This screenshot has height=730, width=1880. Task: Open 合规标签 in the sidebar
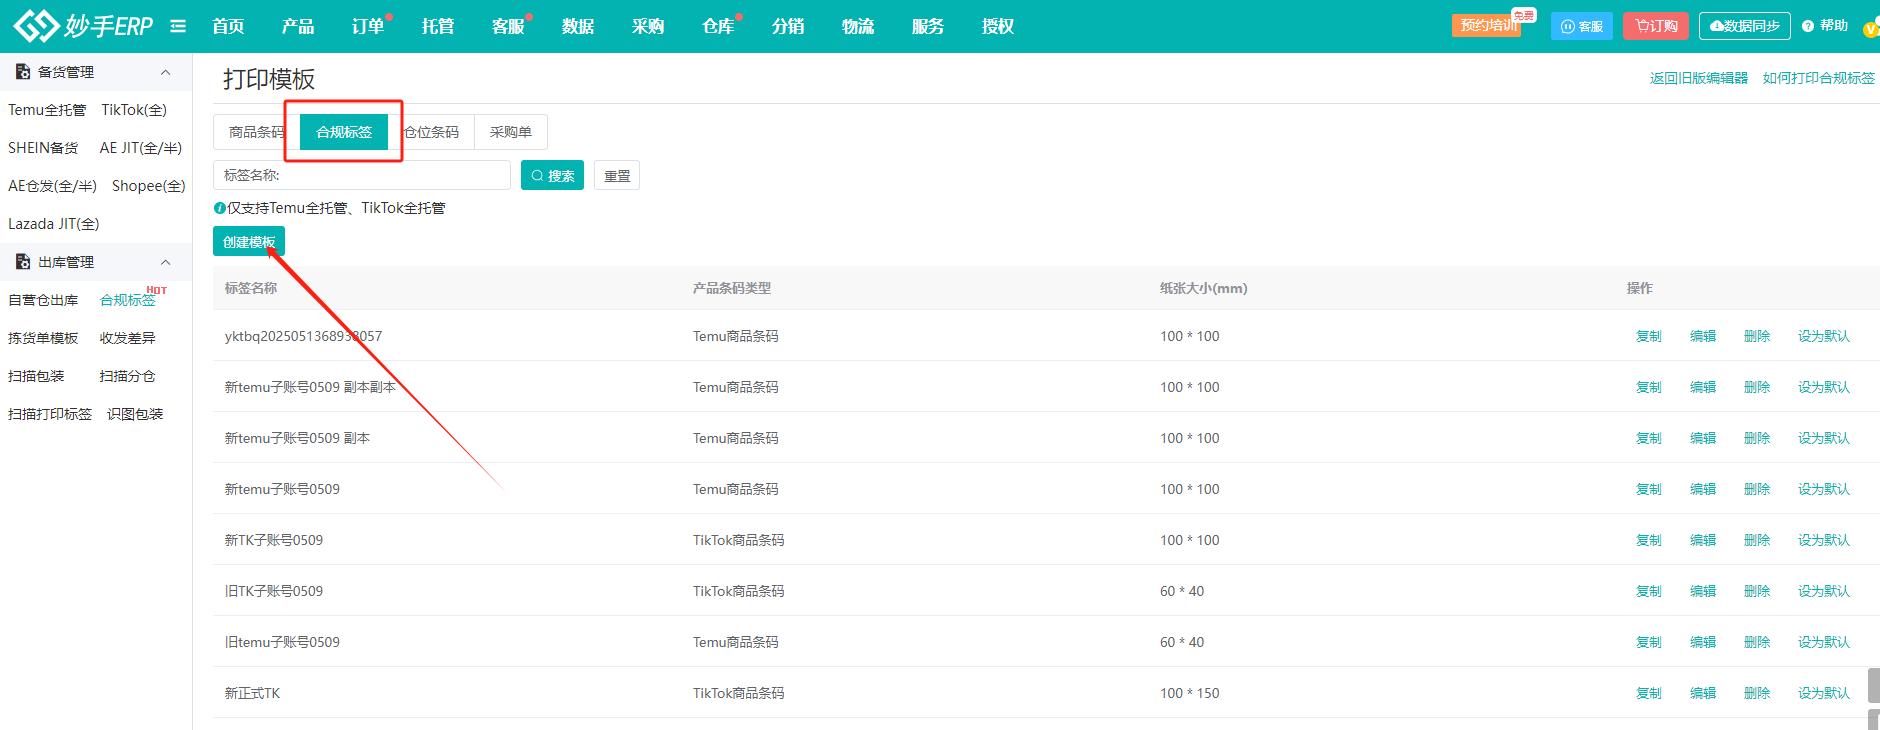128,300
